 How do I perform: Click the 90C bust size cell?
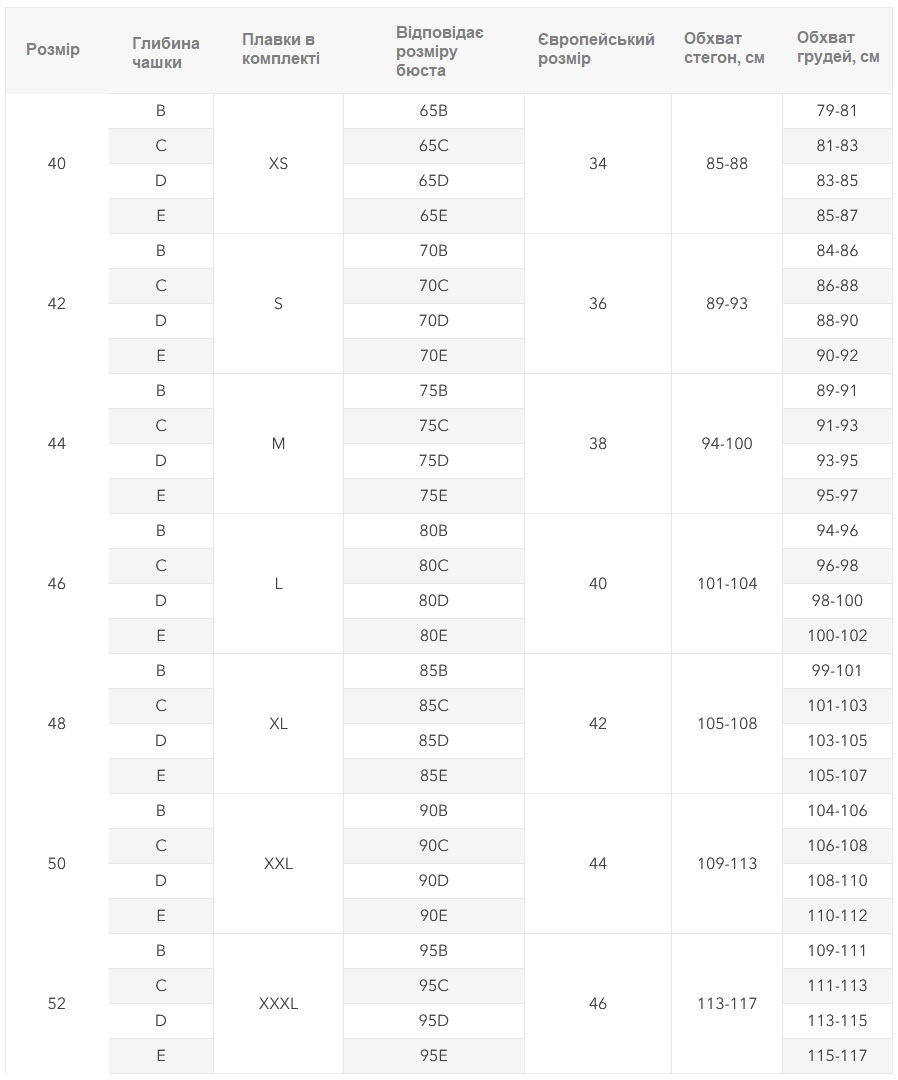pos(434,846)
